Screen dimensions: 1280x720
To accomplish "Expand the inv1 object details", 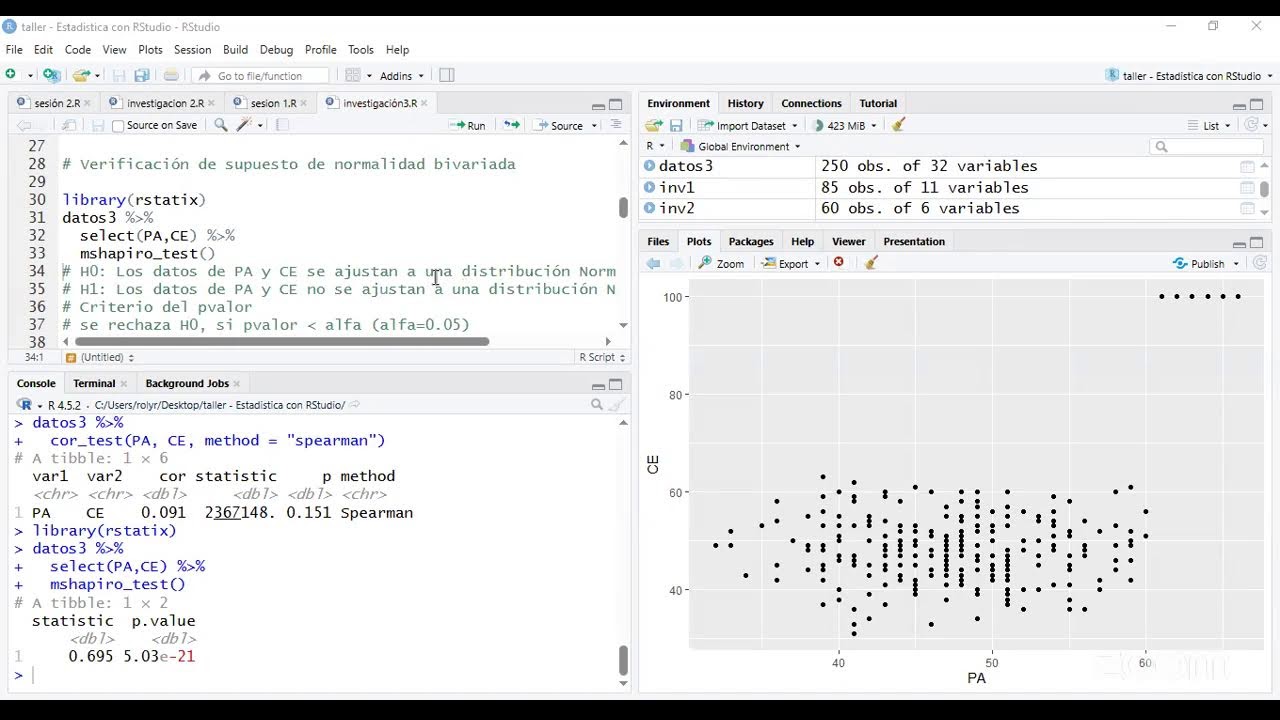I will (650, 187).
